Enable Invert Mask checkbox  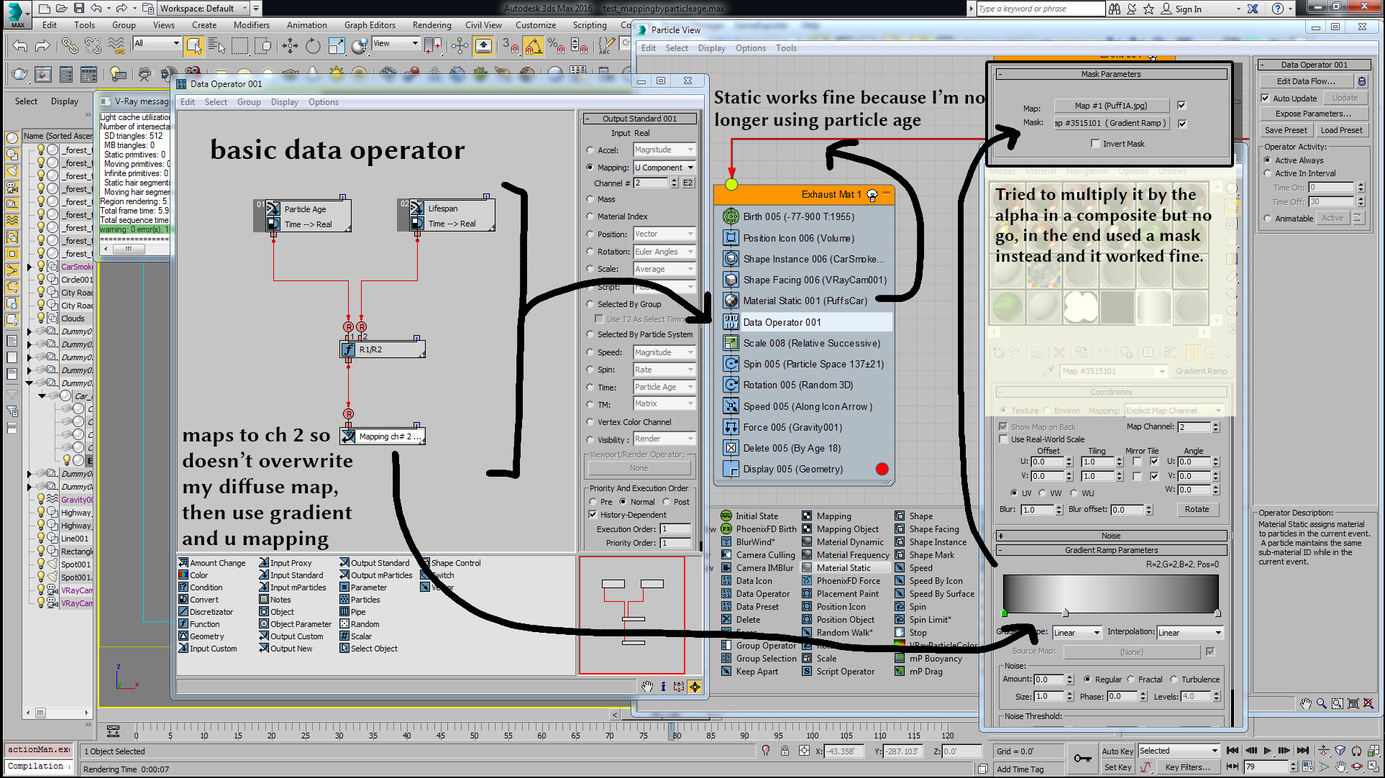coord(1095,144)
